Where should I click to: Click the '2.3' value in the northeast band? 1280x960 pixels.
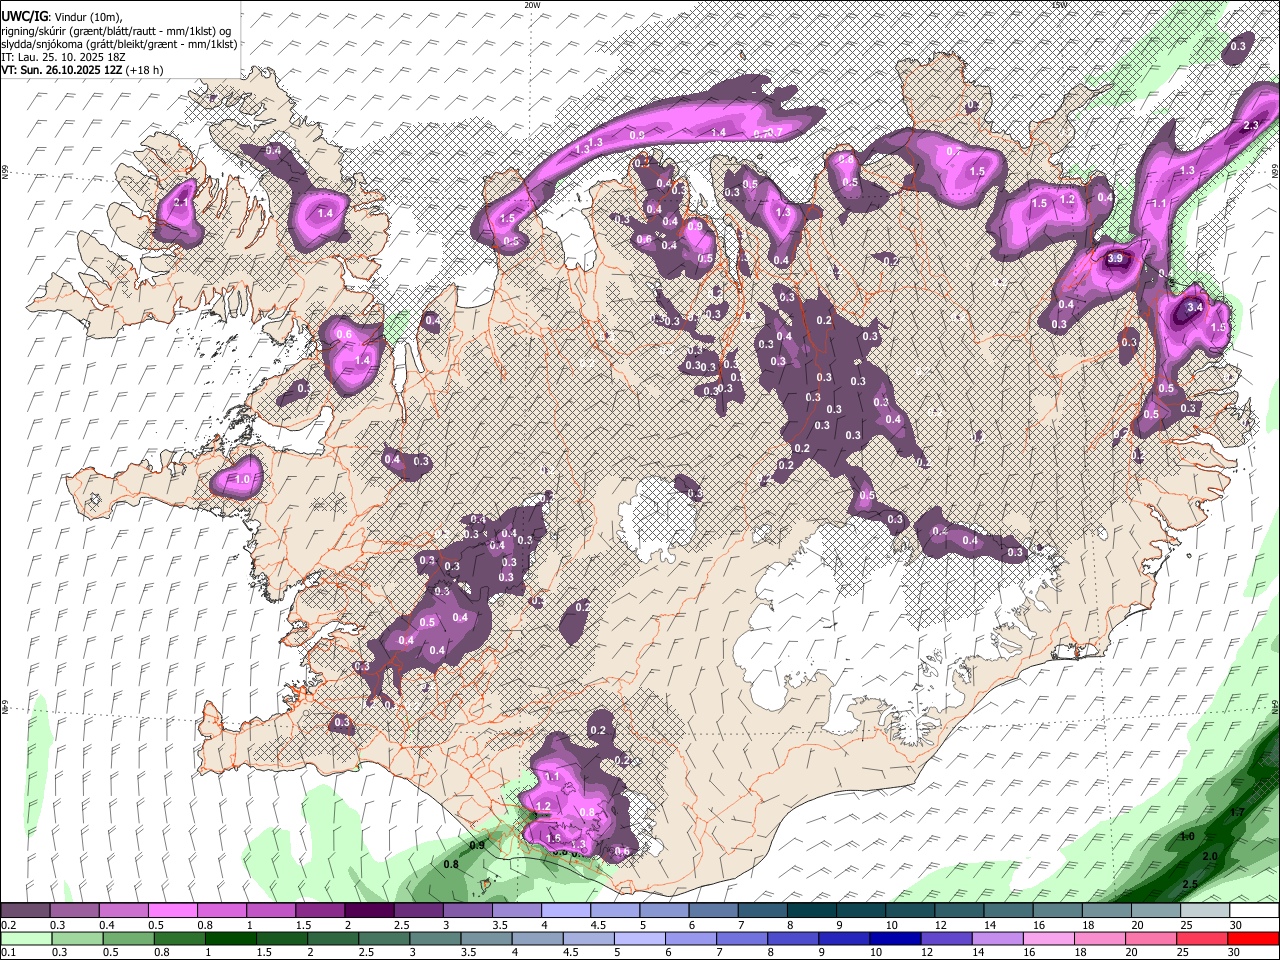tap(1250, 126)
